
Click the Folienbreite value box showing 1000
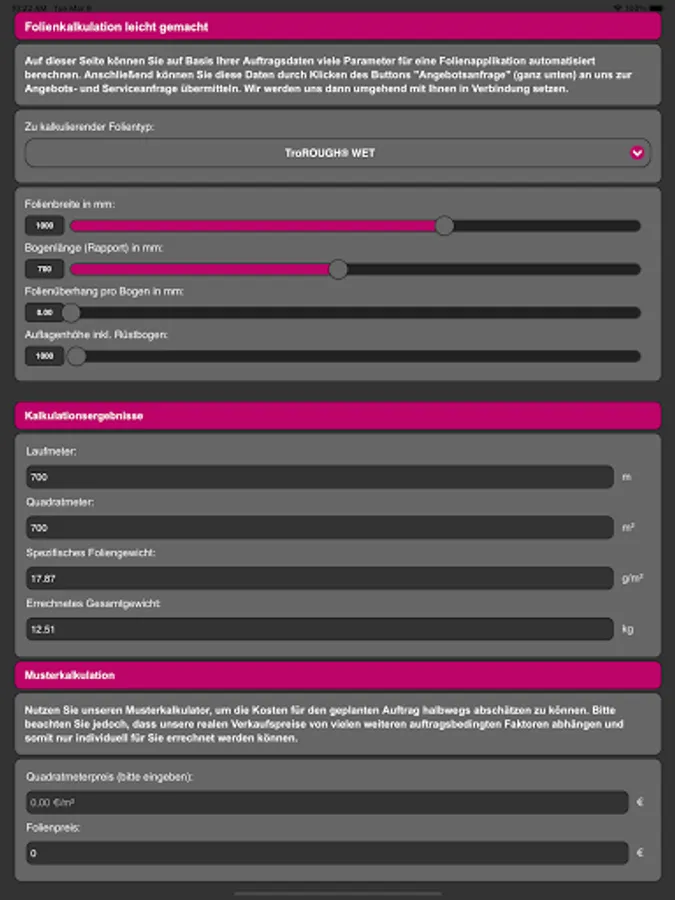45,226
